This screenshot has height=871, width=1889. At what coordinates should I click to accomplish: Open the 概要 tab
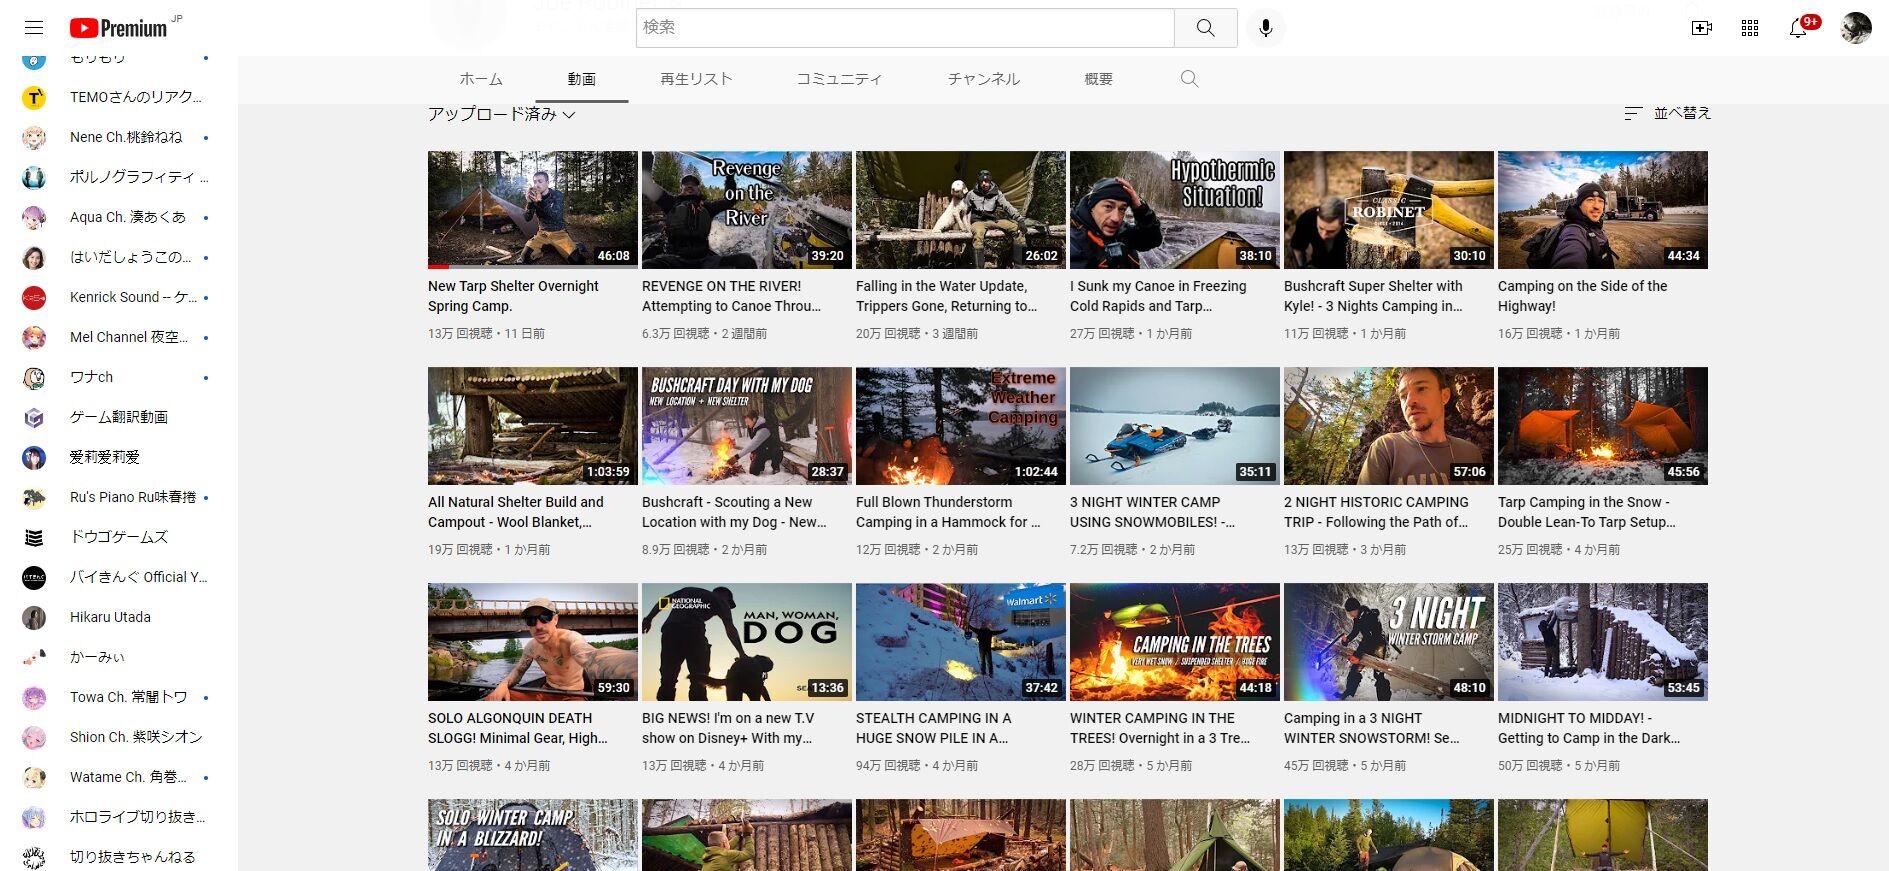[x=1098, y=79]
